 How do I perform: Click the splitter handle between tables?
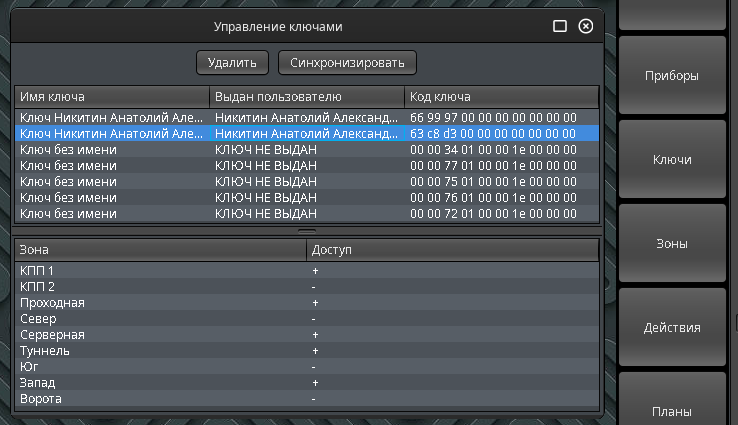coord(307,230)
